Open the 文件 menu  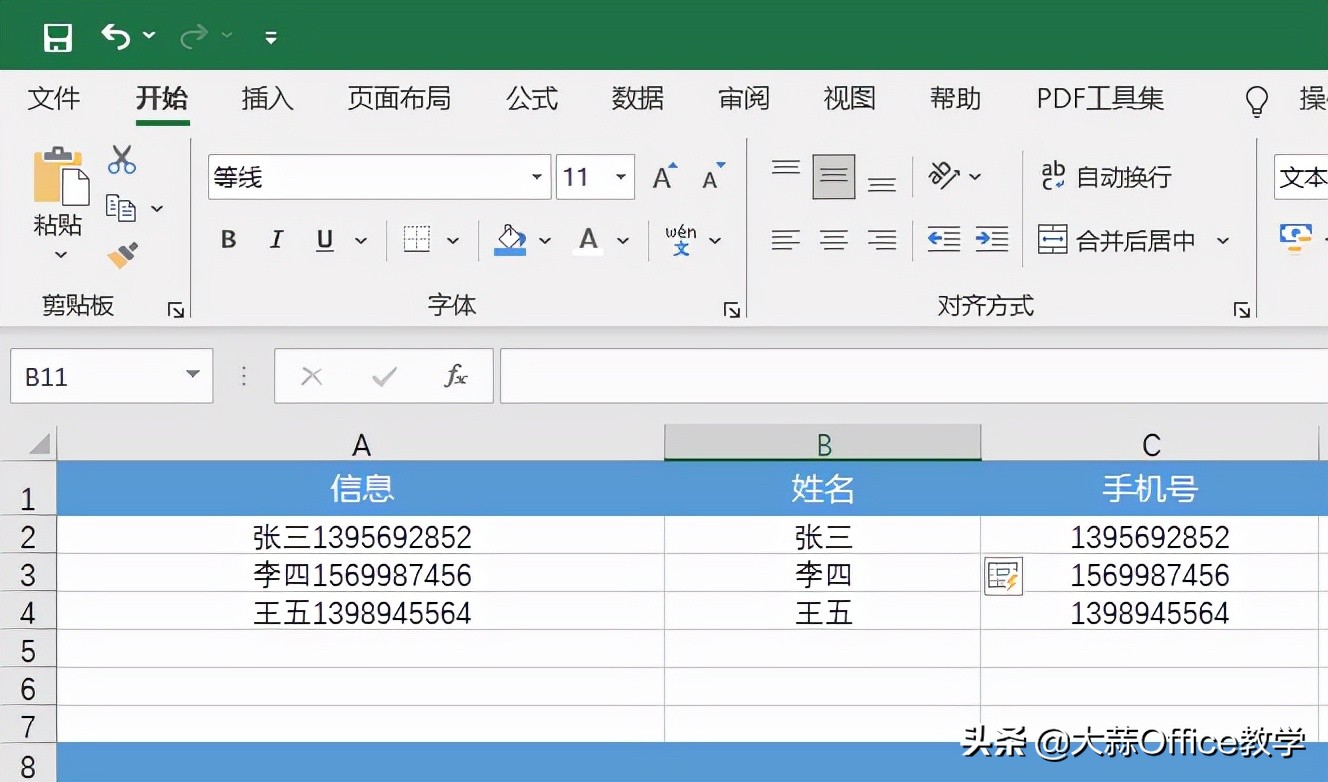point(54,99)
